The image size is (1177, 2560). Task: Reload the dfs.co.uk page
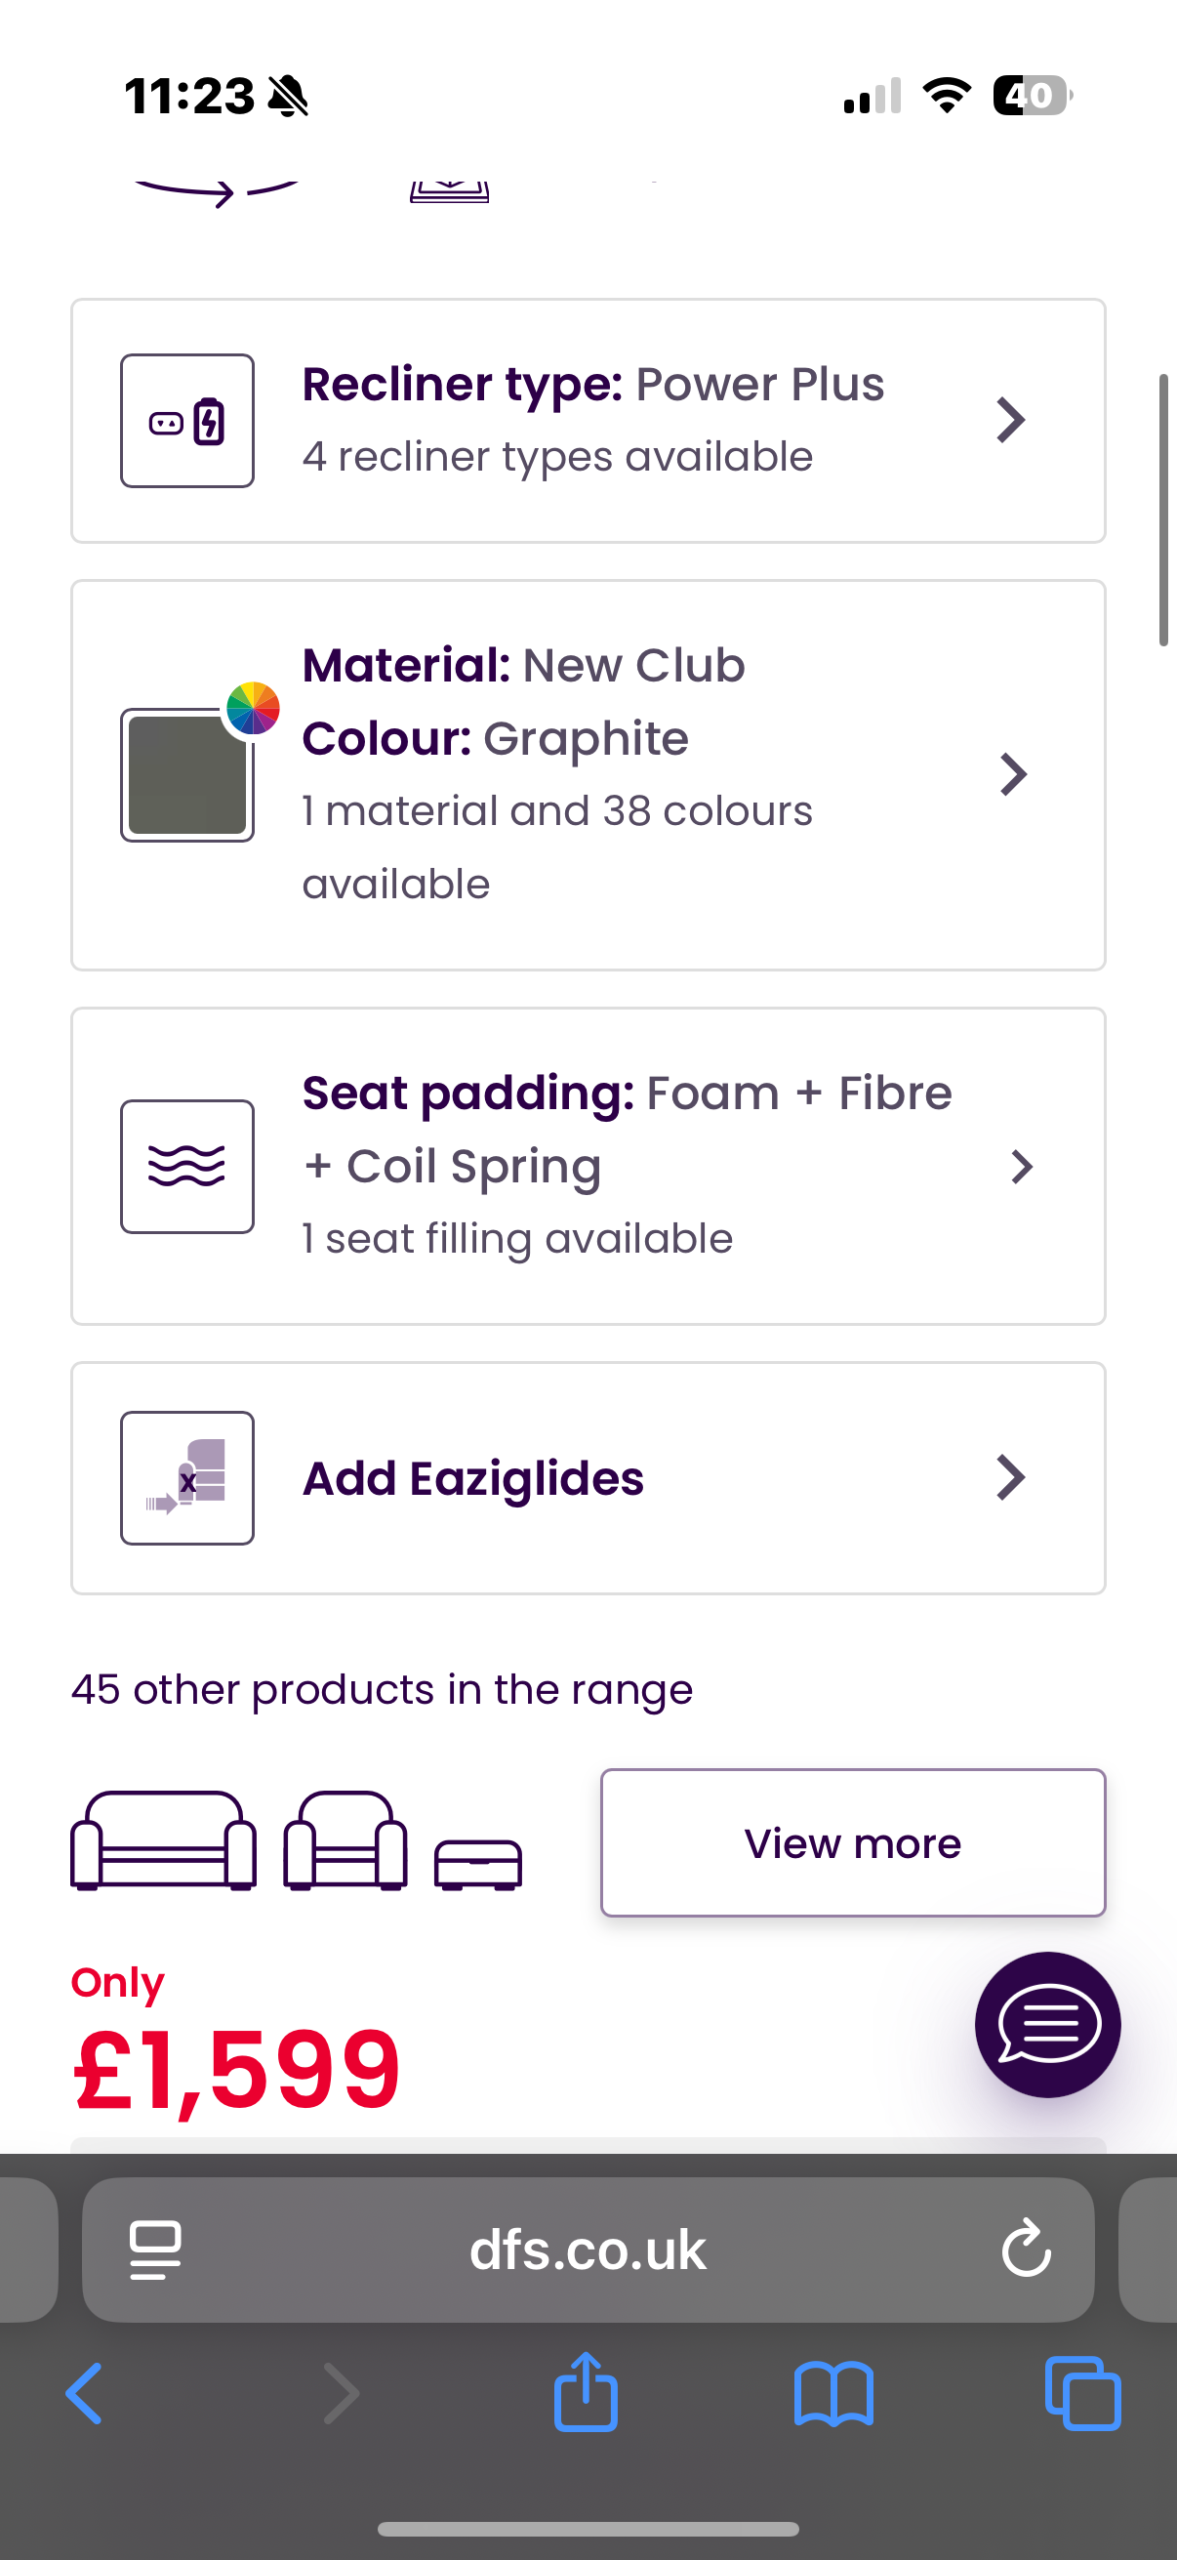[x=1026, y=2249]
